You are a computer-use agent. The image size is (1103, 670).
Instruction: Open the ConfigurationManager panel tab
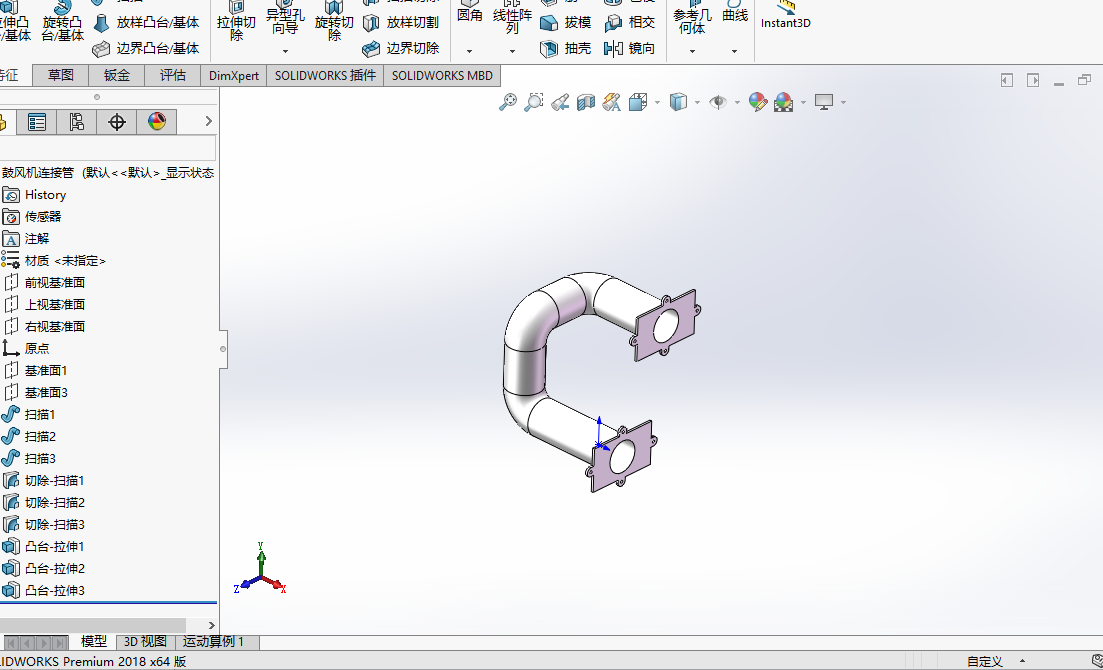pos(77,122)
